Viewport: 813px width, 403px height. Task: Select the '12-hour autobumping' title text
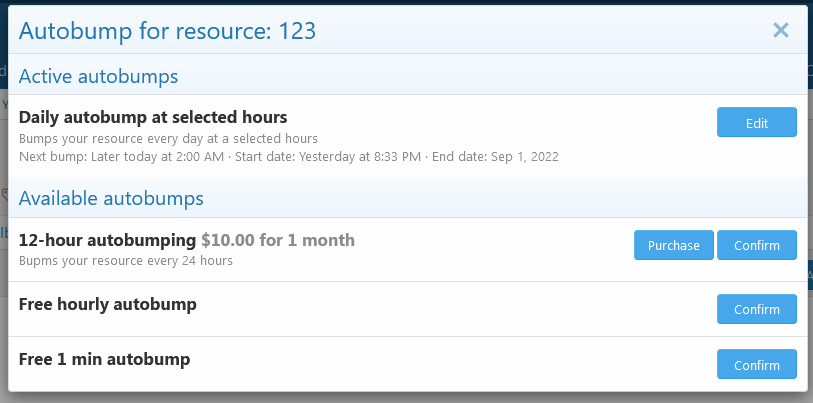coord(107,240)
